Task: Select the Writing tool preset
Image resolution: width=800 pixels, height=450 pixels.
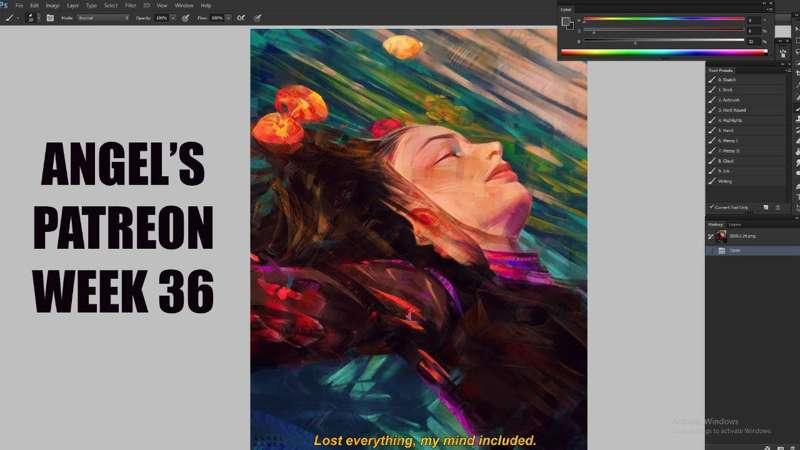Action: [746, 181]
